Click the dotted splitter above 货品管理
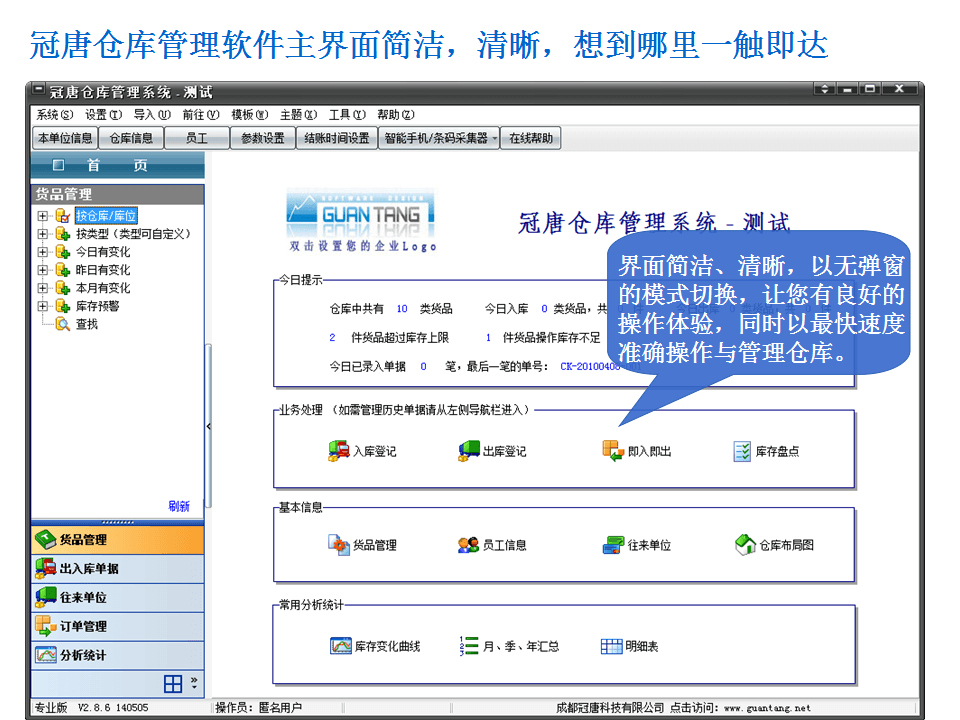This screenshot has height=720, width=960. pos(118,522)
